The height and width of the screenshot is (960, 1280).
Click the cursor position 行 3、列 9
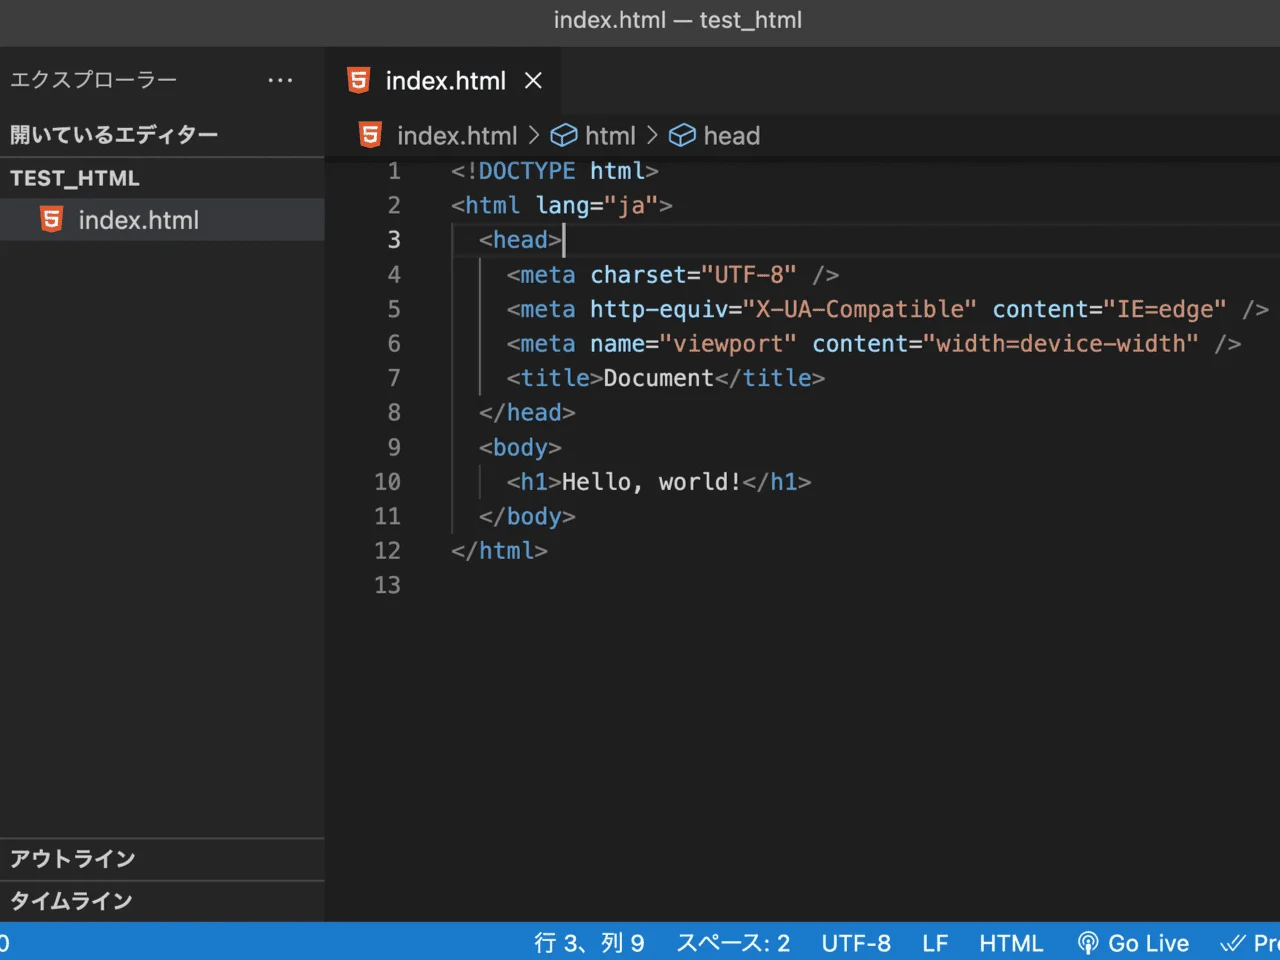[x=589, y=943]
